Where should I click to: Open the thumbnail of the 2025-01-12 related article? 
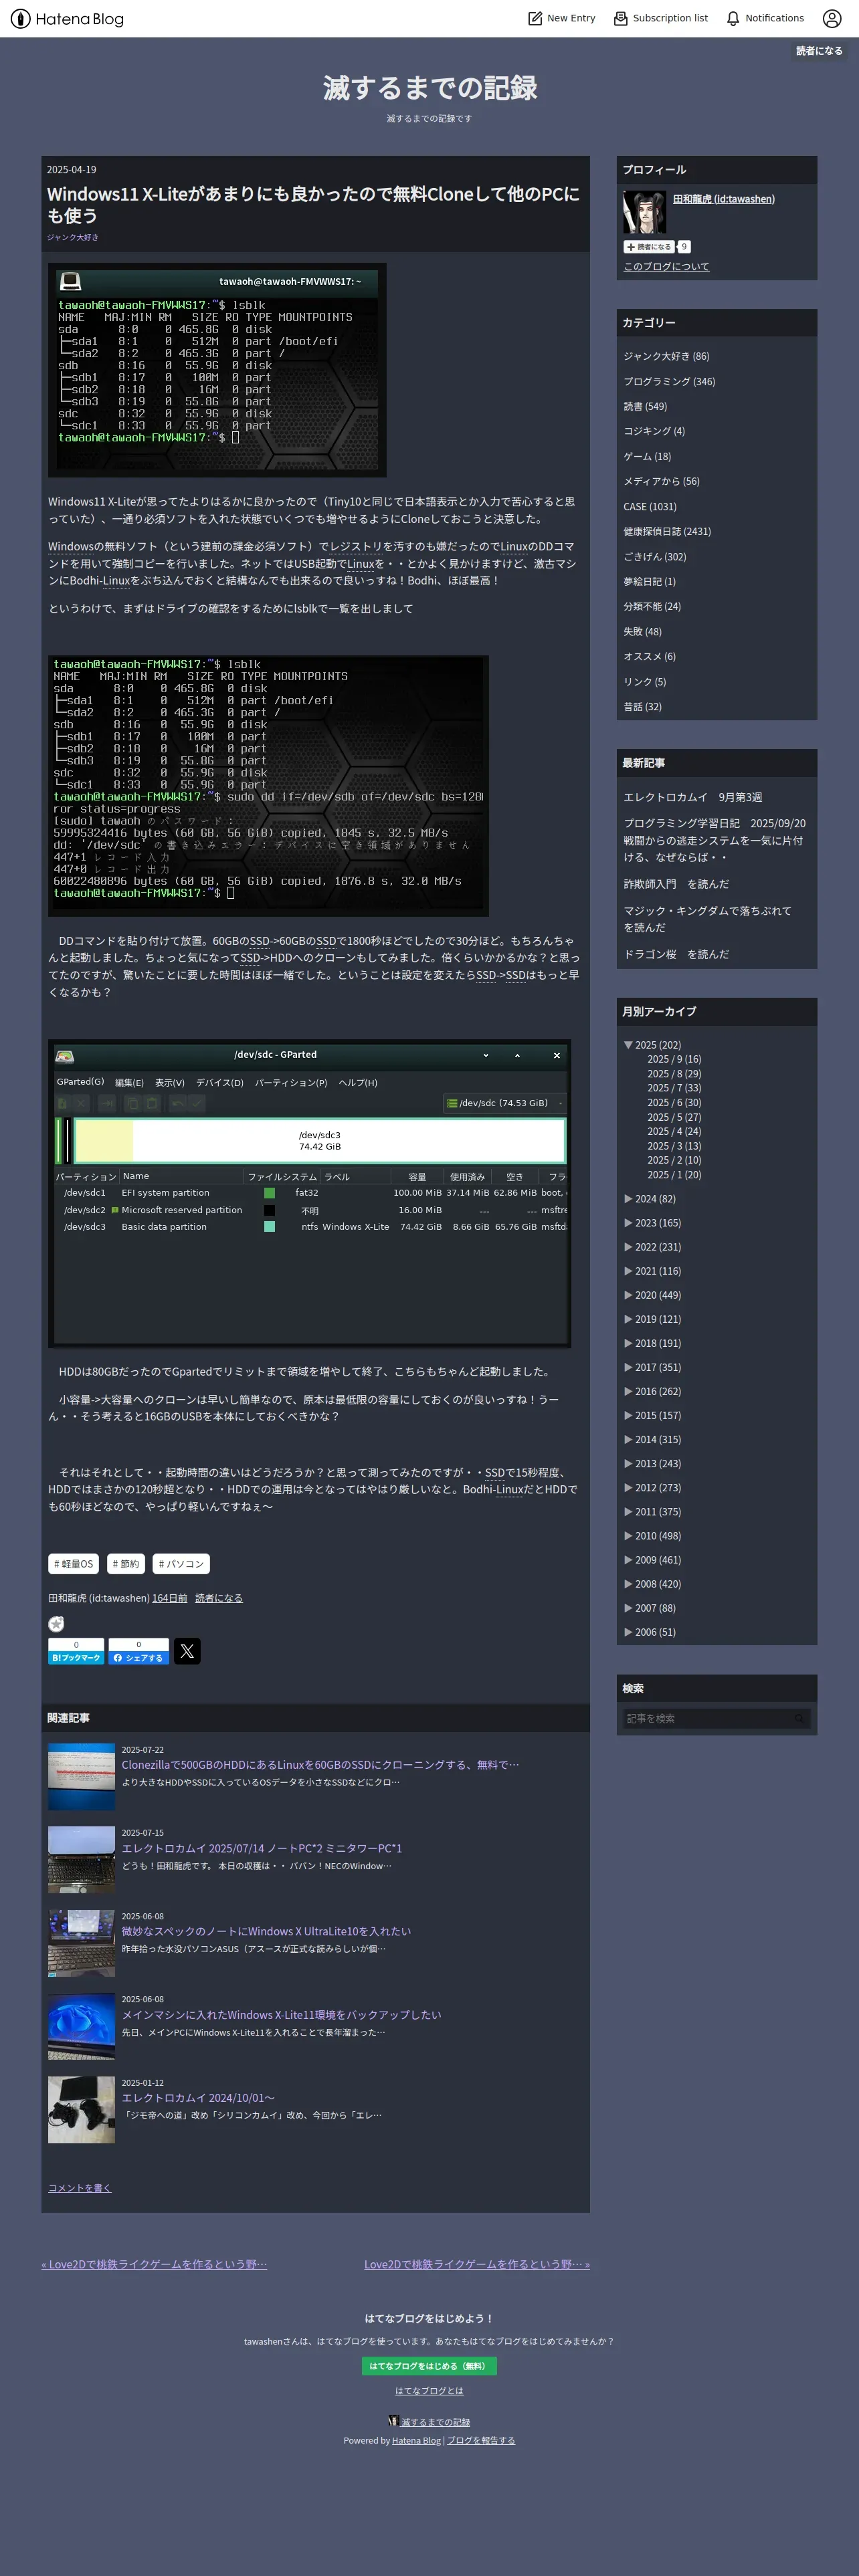pyautogui.click(x=82, y=2110)
